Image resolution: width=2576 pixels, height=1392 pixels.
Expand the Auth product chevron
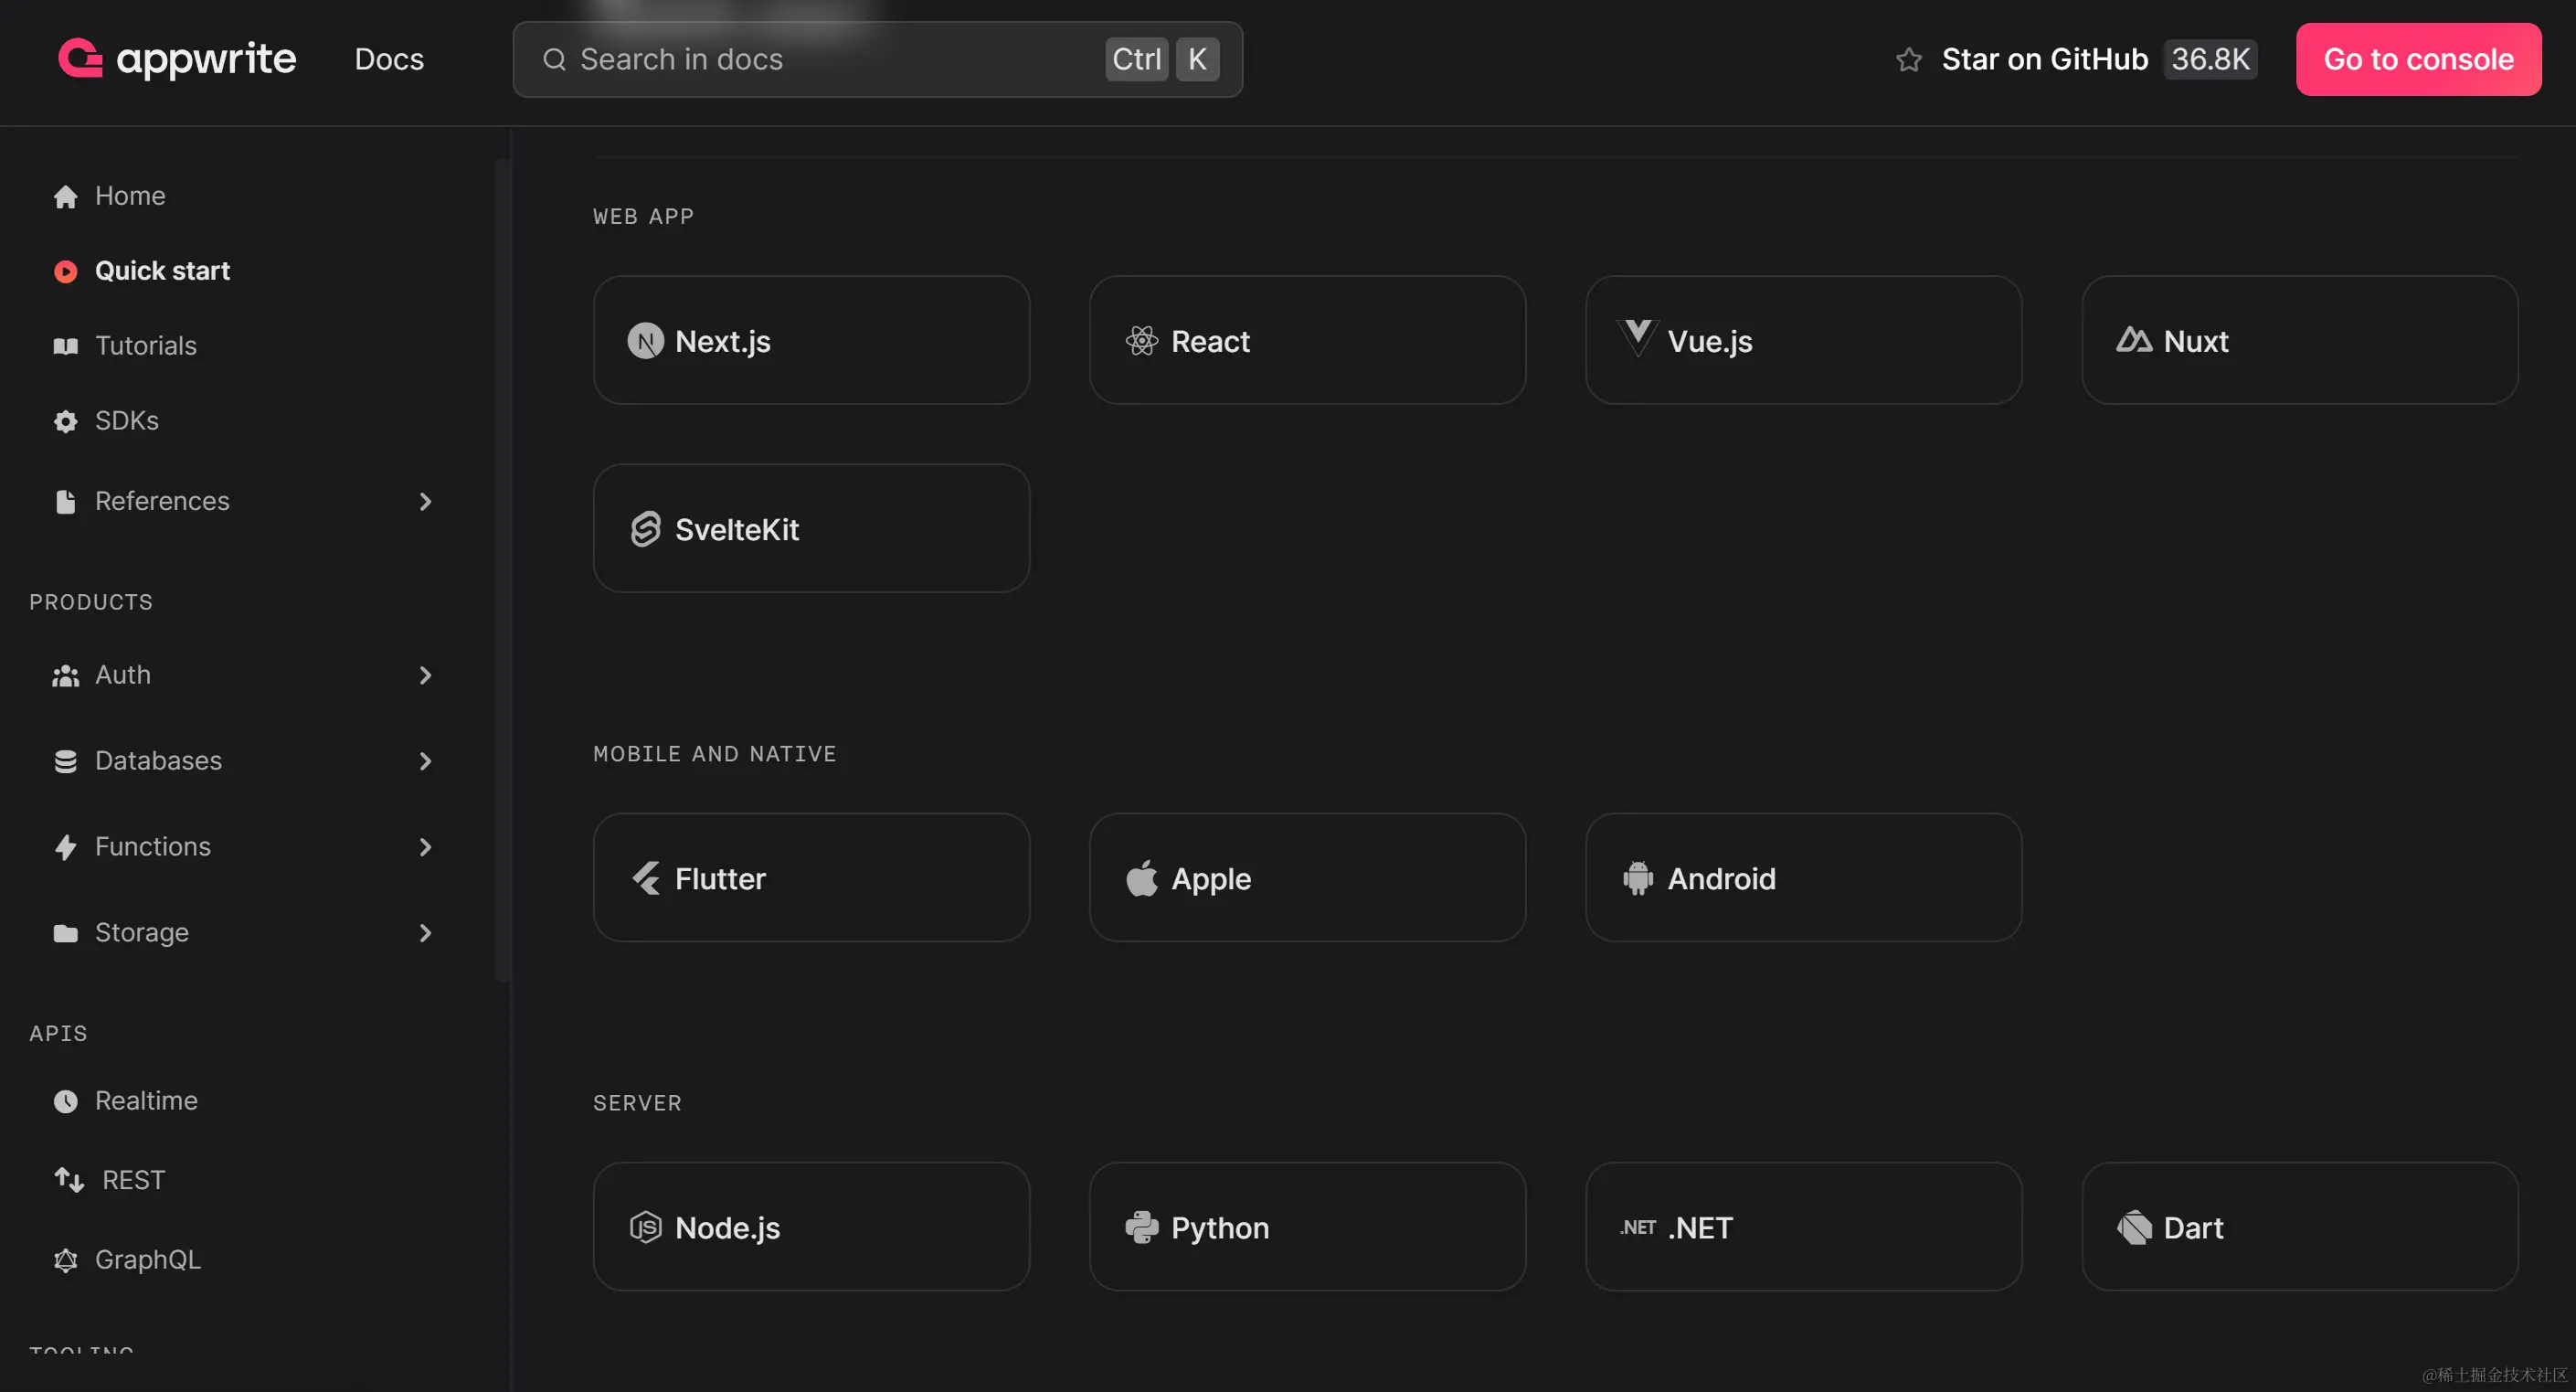(x=425, y=675)
